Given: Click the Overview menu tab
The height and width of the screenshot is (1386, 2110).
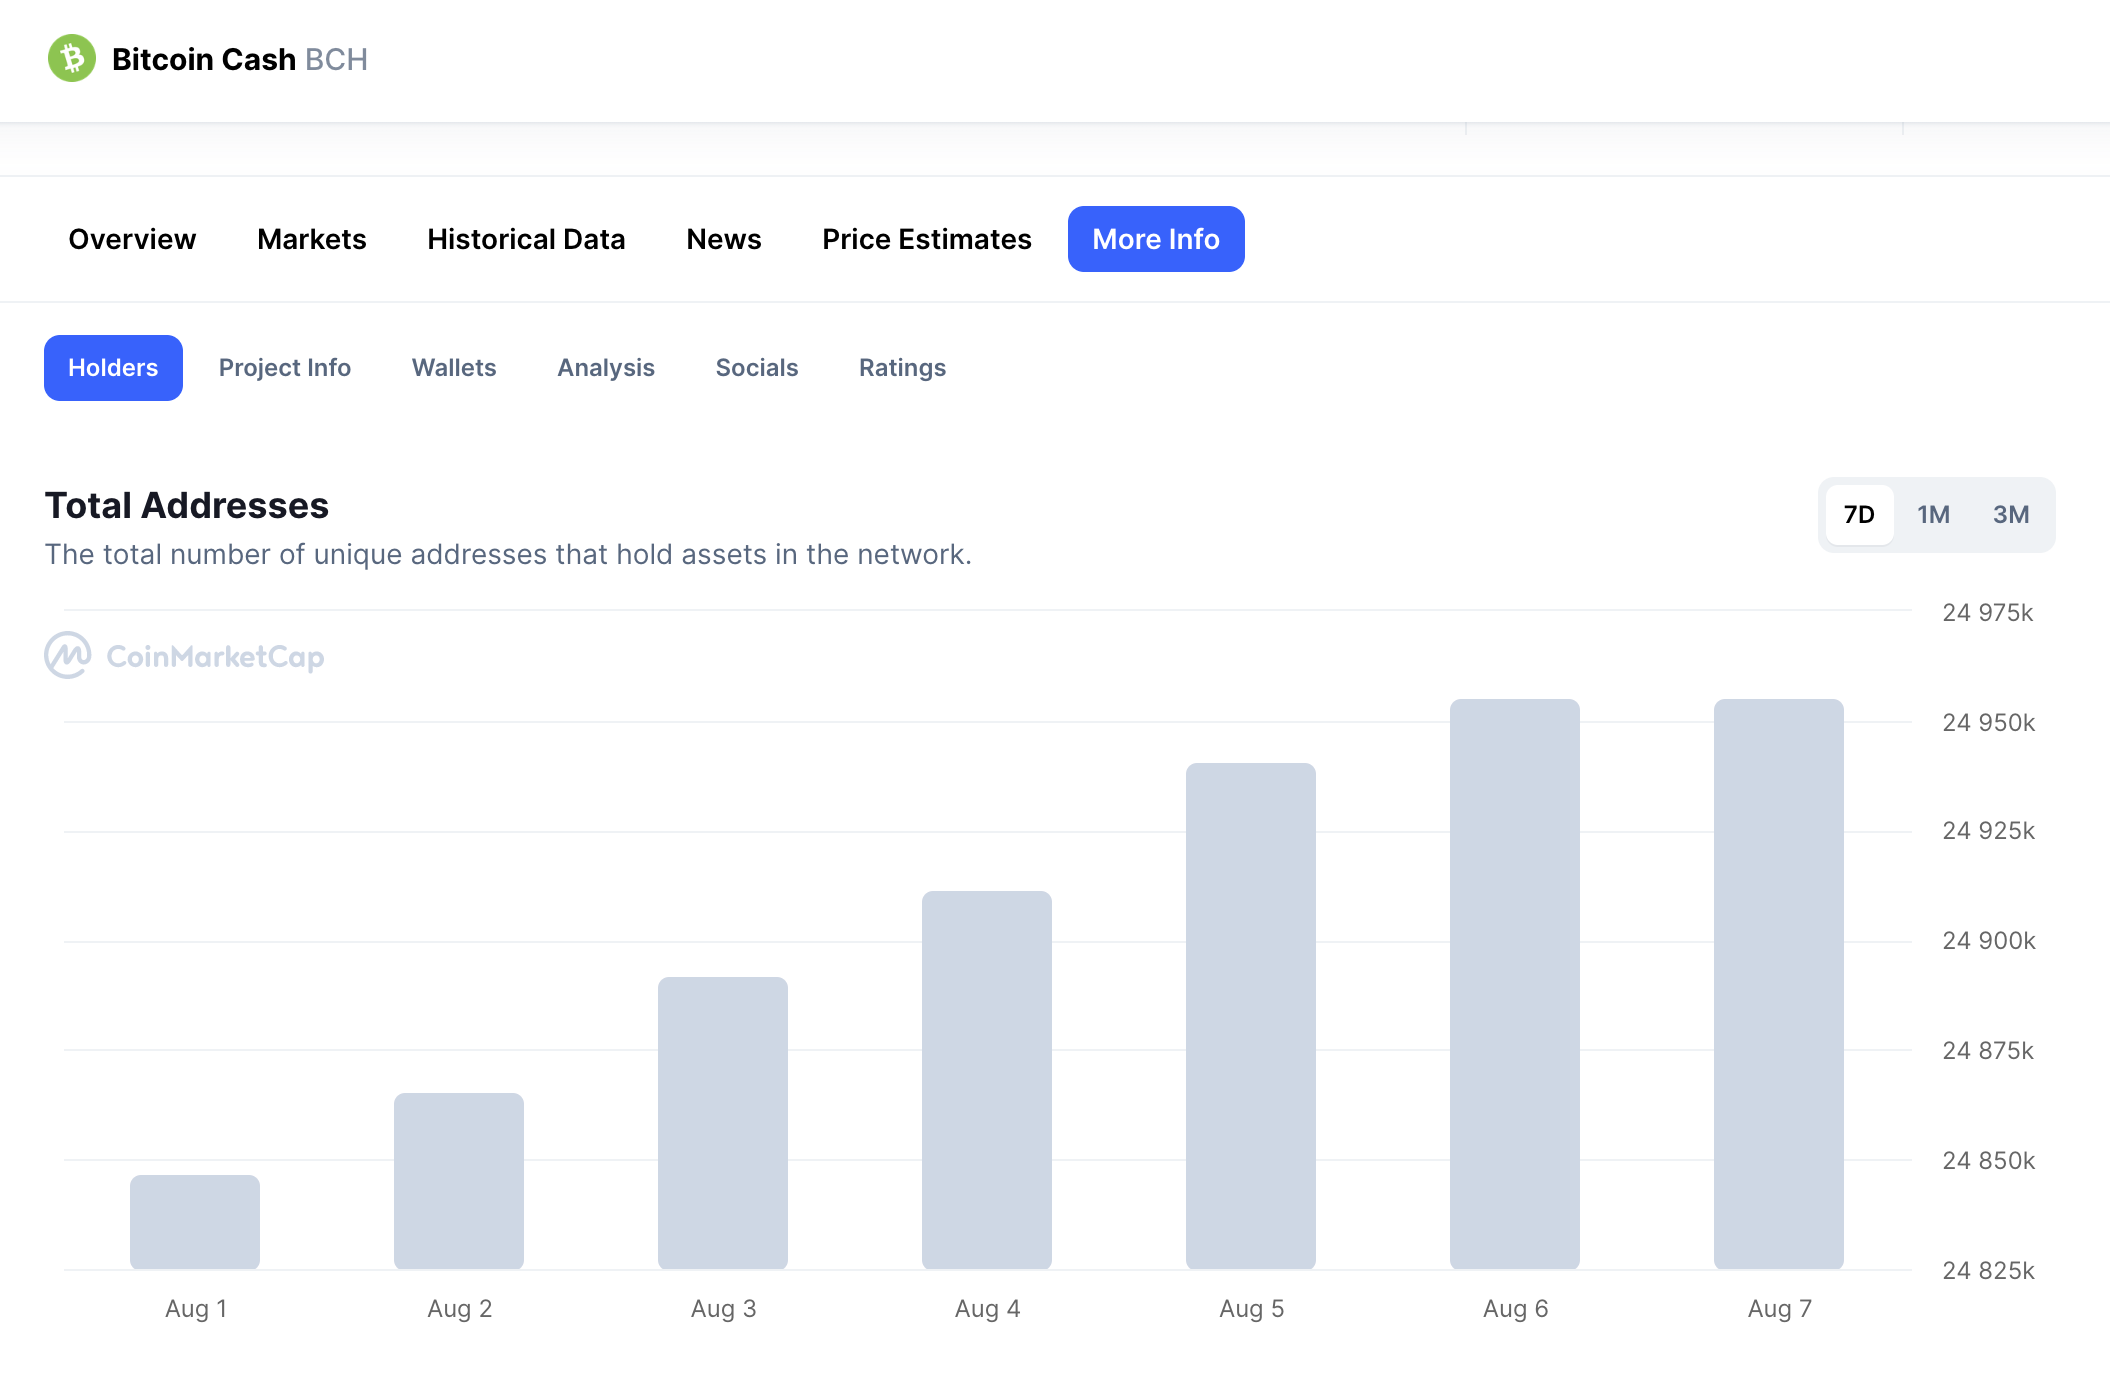Looking at the screenshot, I should 130,238.
